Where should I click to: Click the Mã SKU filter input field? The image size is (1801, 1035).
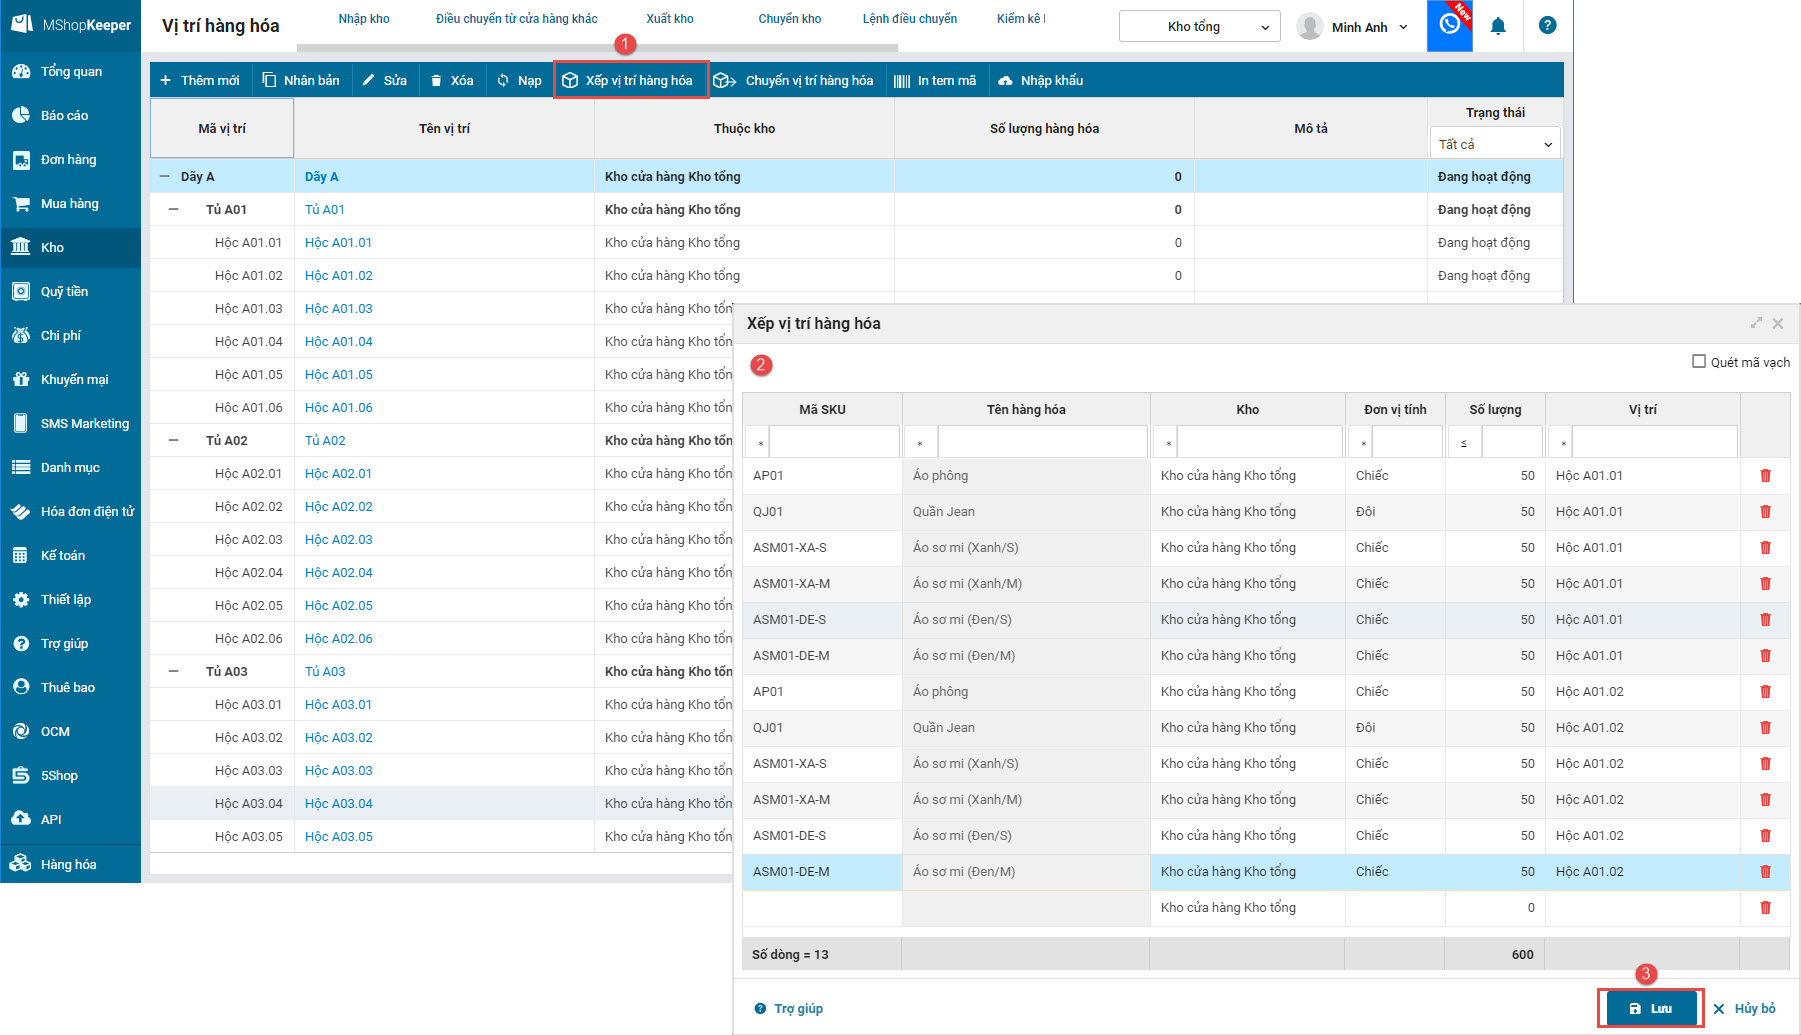pos(833,442)
